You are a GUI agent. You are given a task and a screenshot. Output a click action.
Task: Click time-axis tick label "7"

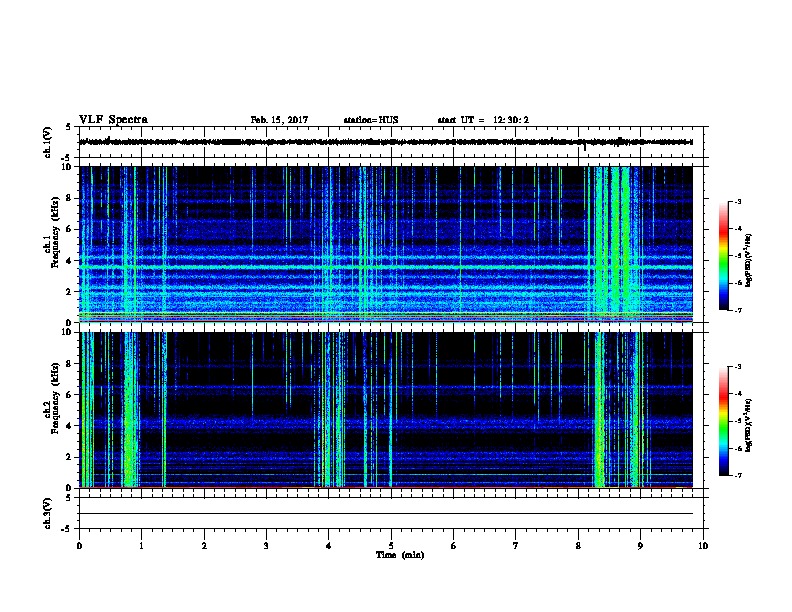(516, 546)
